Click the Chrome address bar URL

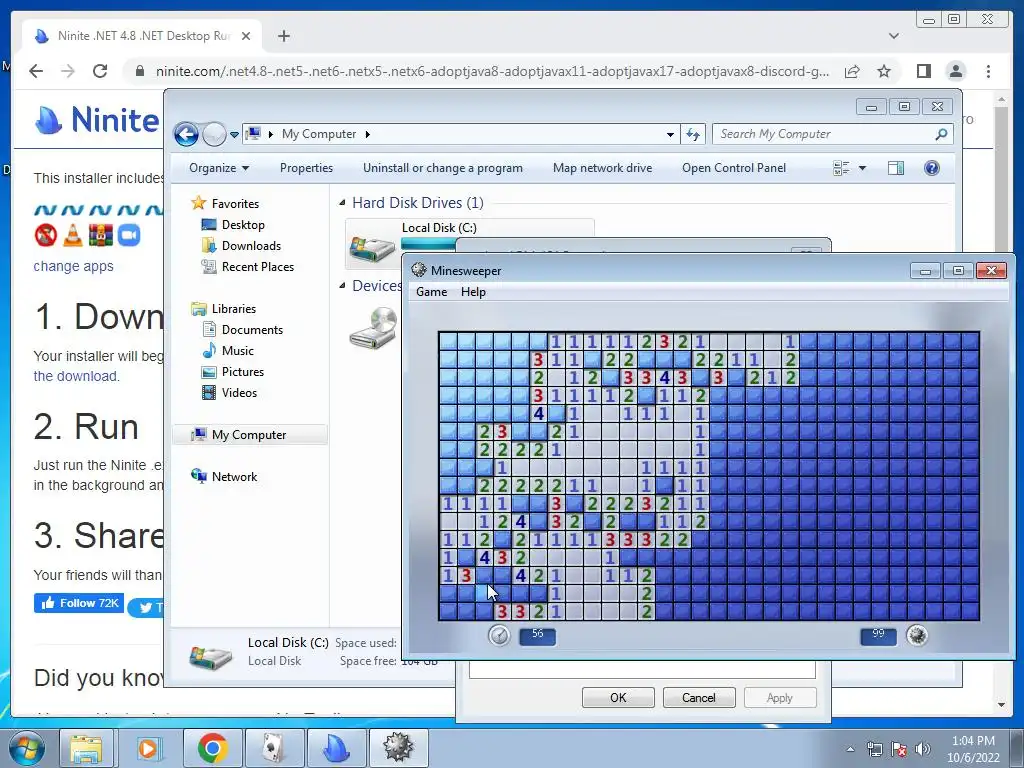pos(492,71)
